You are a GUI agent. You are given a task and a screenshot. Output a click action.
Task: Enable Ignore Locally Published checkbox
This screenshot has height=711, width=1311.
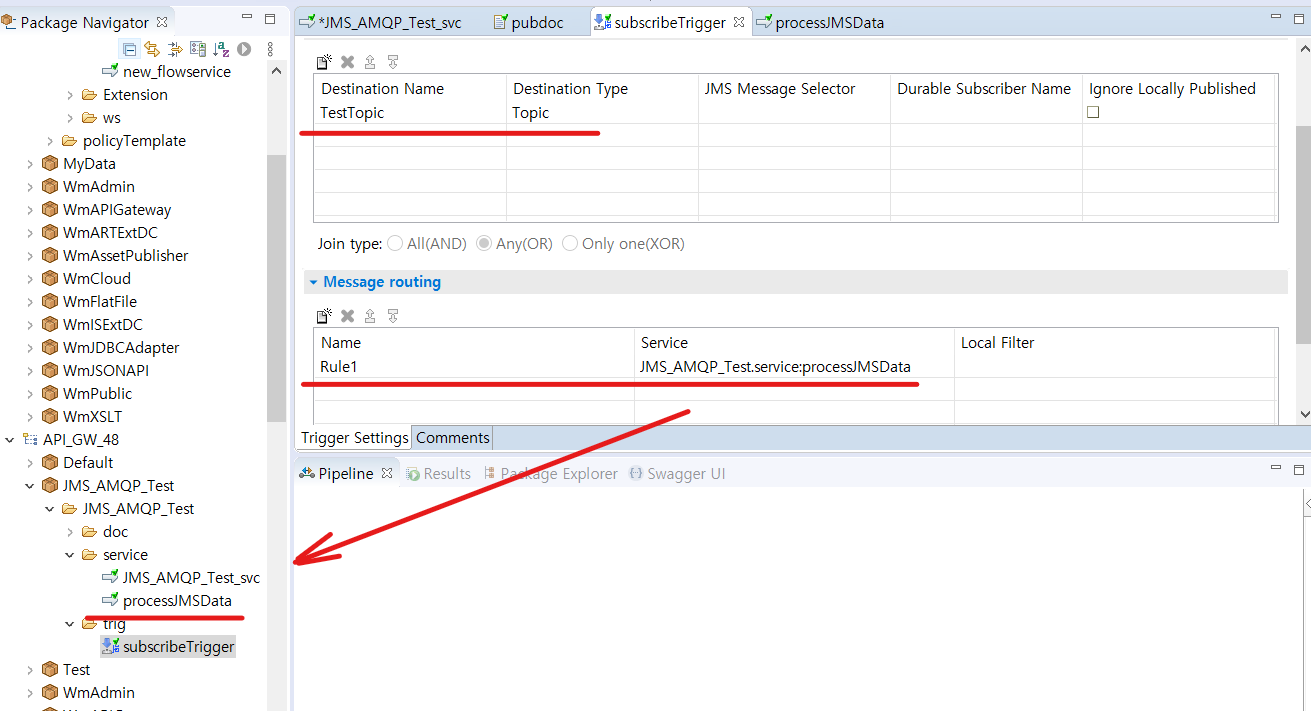[1093, 112]
